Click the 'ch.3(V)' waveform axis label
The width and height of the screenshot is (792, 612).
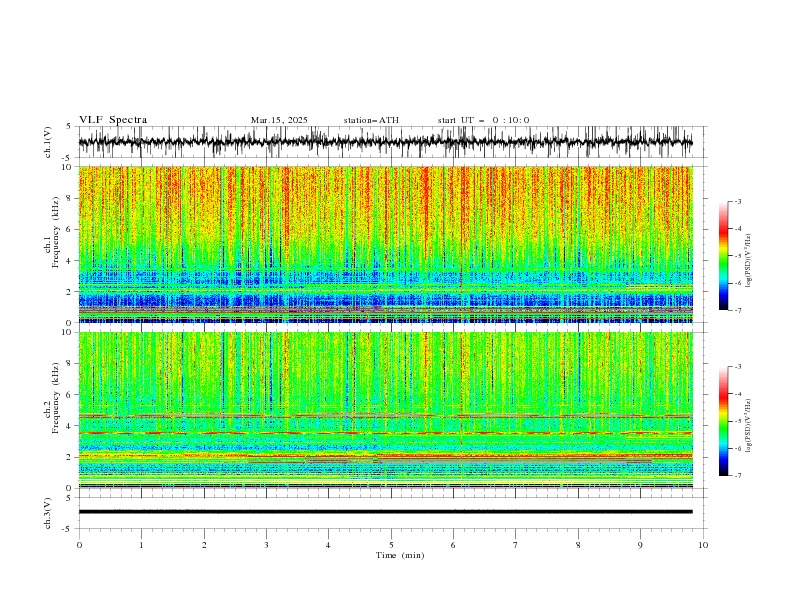[x=48, y=513]
